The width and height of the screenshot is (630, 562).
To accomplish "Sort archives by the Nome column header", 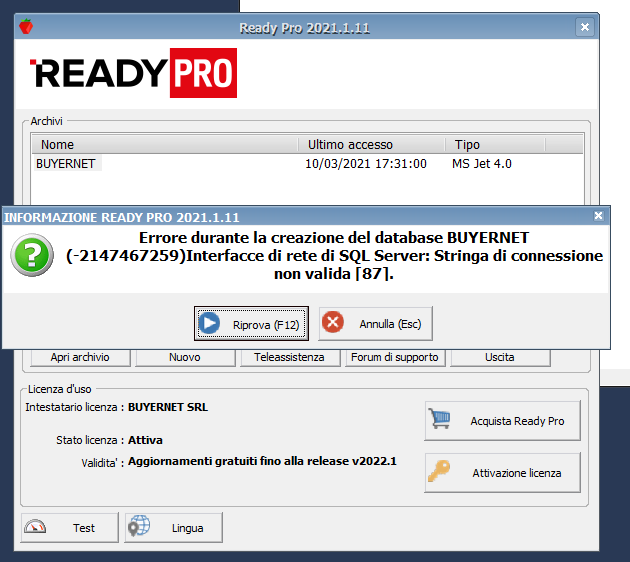I will click(x=165, y=145).
